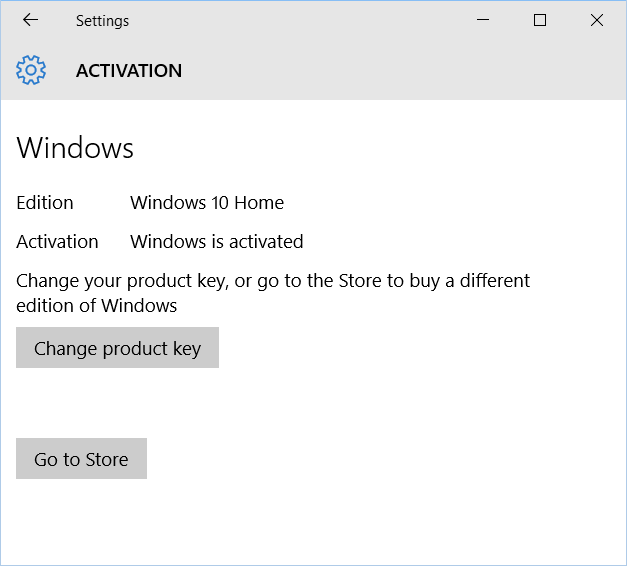The image size is (627, 566).
Task: Maximize the Settings window
Action: click(x=540, y=20)
